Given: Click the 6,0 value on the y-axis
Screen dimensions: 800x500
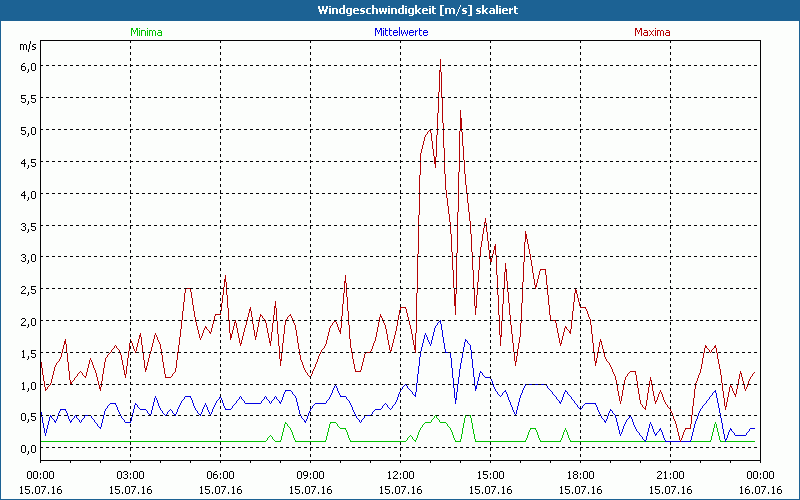Looking at the screenshot, I should [x=28, y=66].
